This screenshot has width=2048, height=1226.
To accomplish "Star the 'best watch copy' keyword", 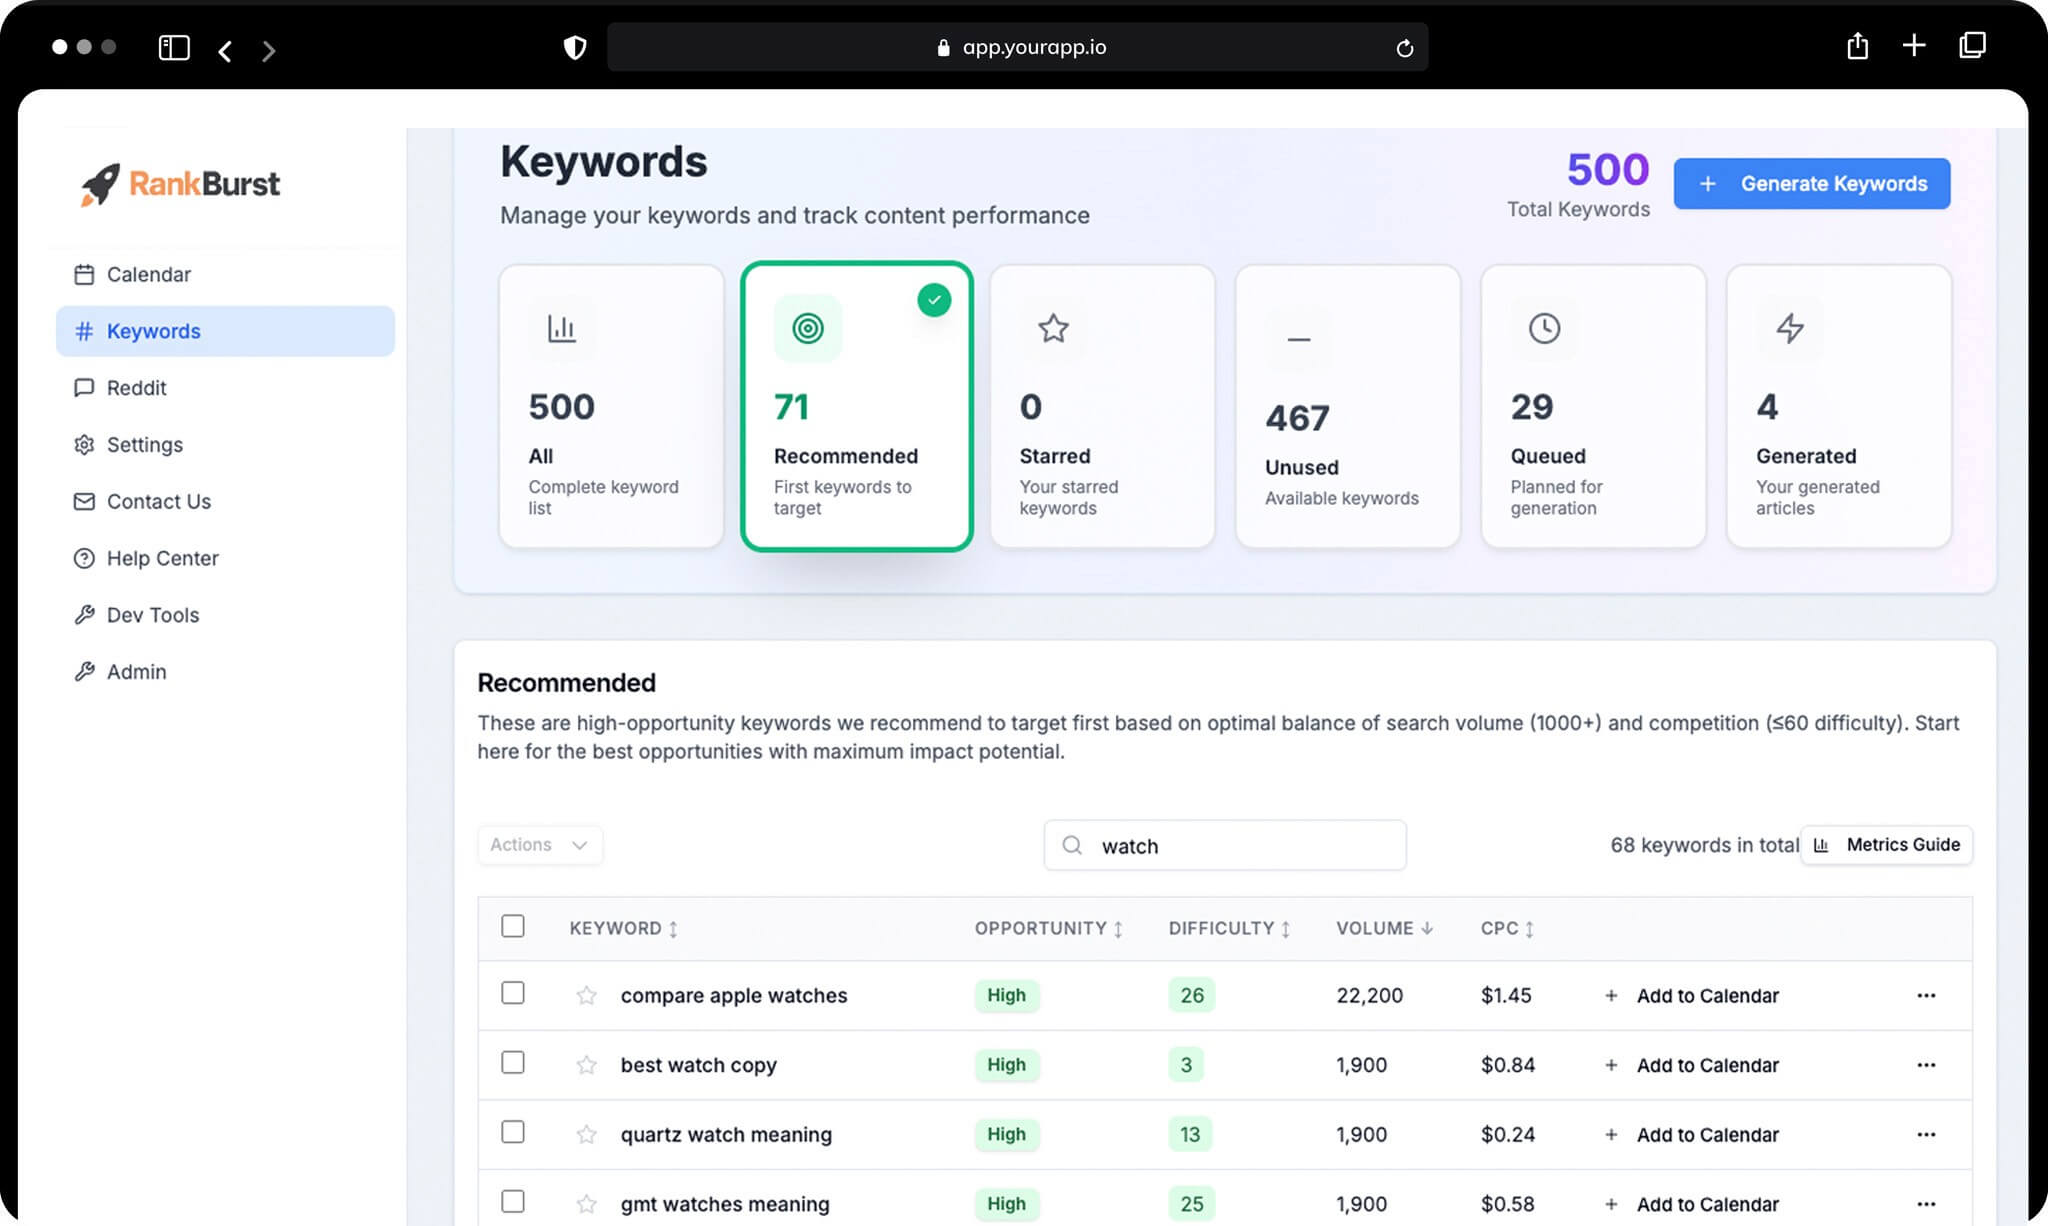I will coord(586,1065).
